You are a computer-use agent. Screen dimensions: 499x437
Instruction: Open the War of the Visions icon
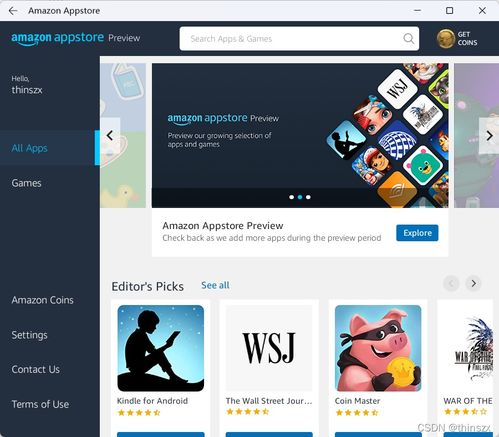(468, 348)
